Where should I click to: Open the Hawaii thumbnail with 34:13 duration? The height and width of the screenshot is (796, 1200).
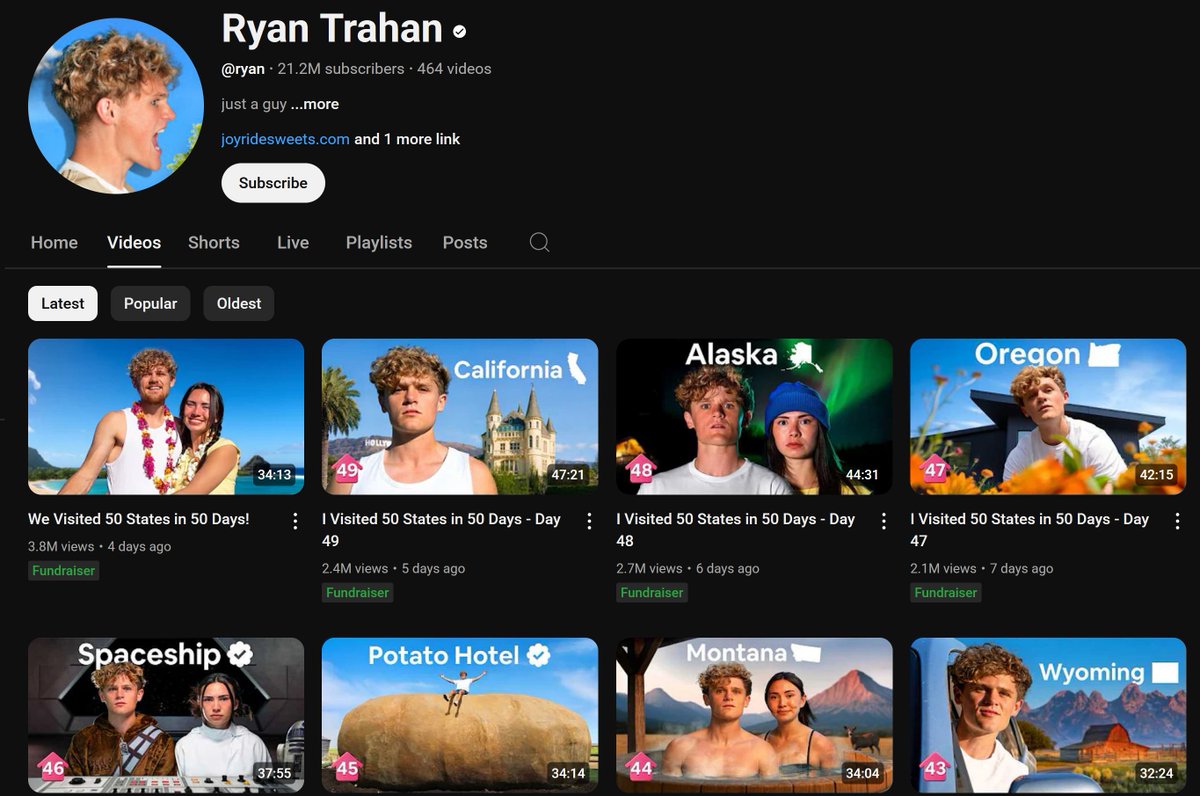pos(166,416)
